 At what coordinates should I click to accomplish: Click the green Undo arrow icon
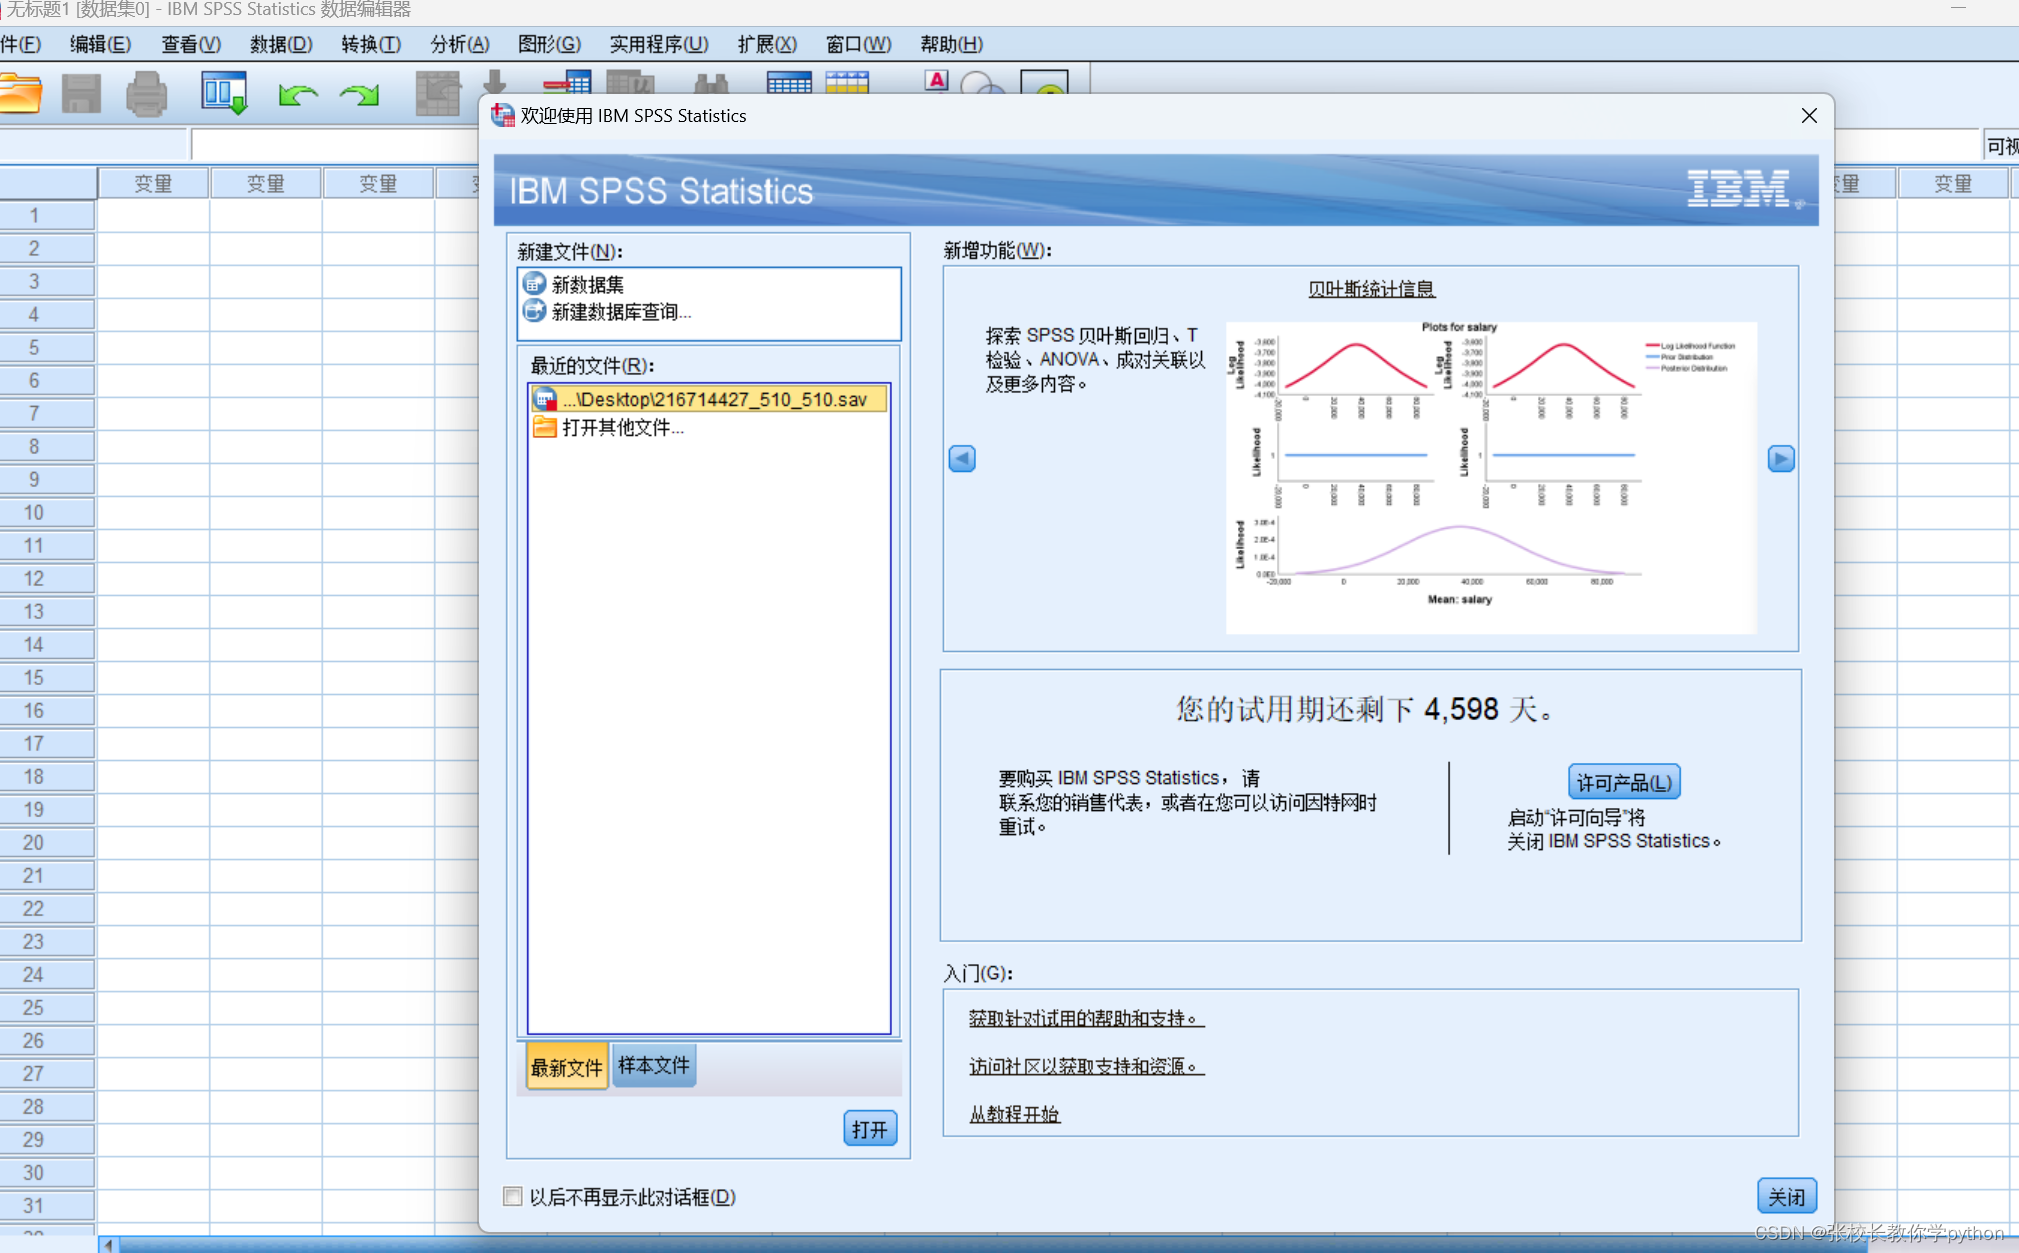[x=297, y=95]
